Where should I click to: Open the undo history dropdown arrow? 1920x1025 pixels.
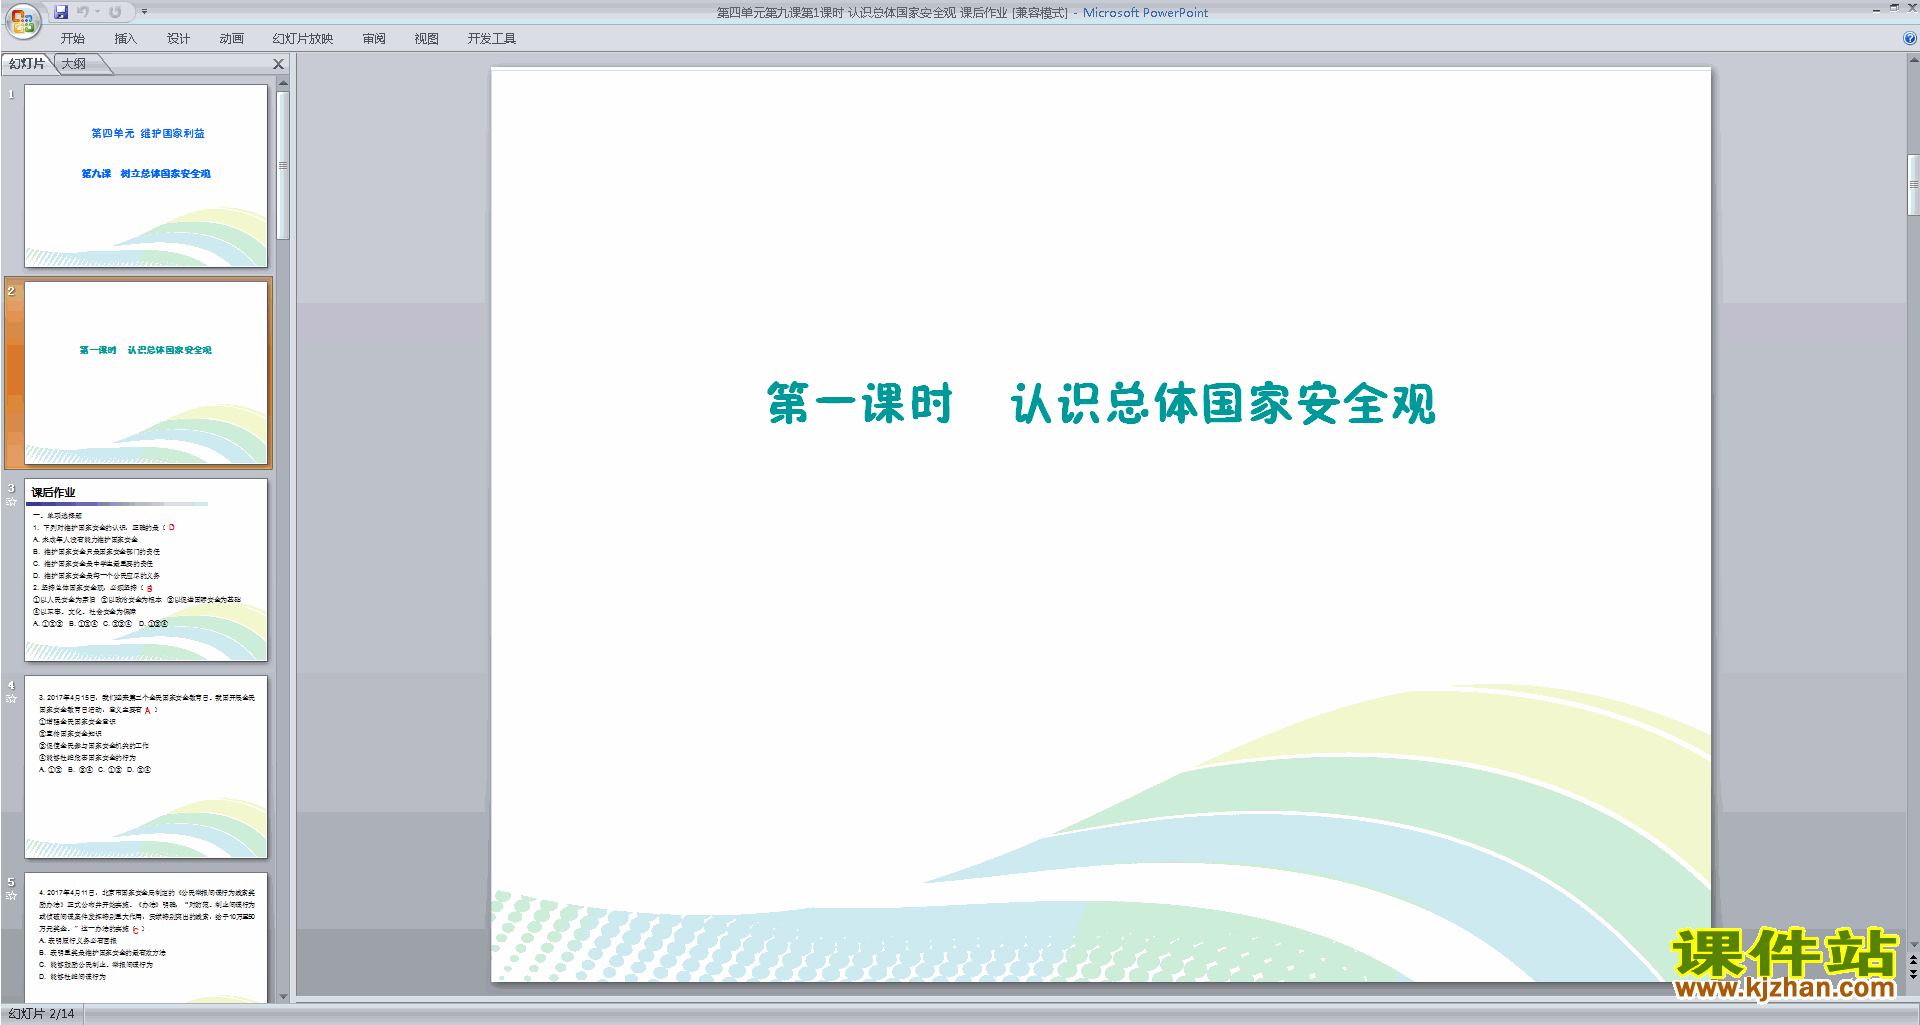point(98,12)
